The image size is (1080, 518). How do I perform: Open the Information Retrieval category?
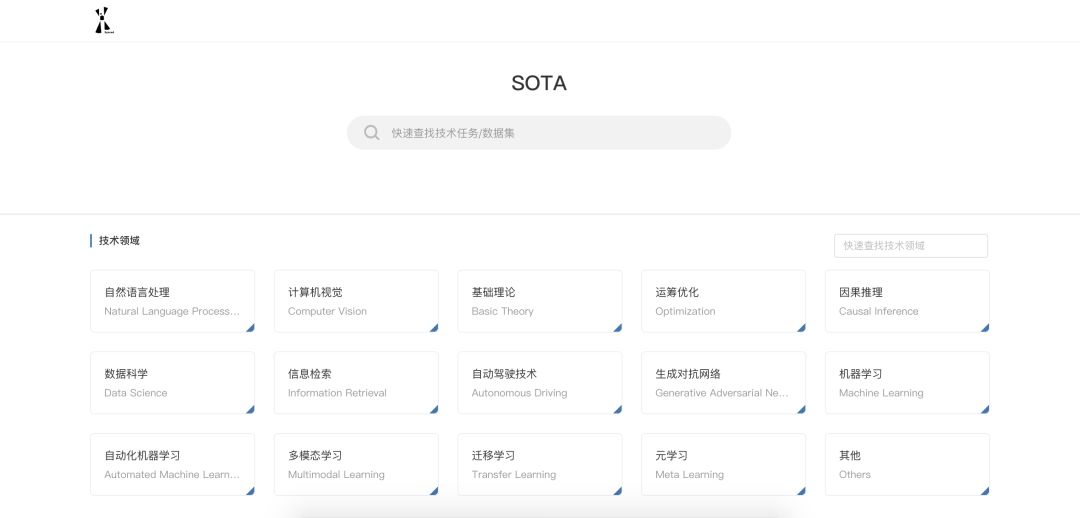coord(356,382)
